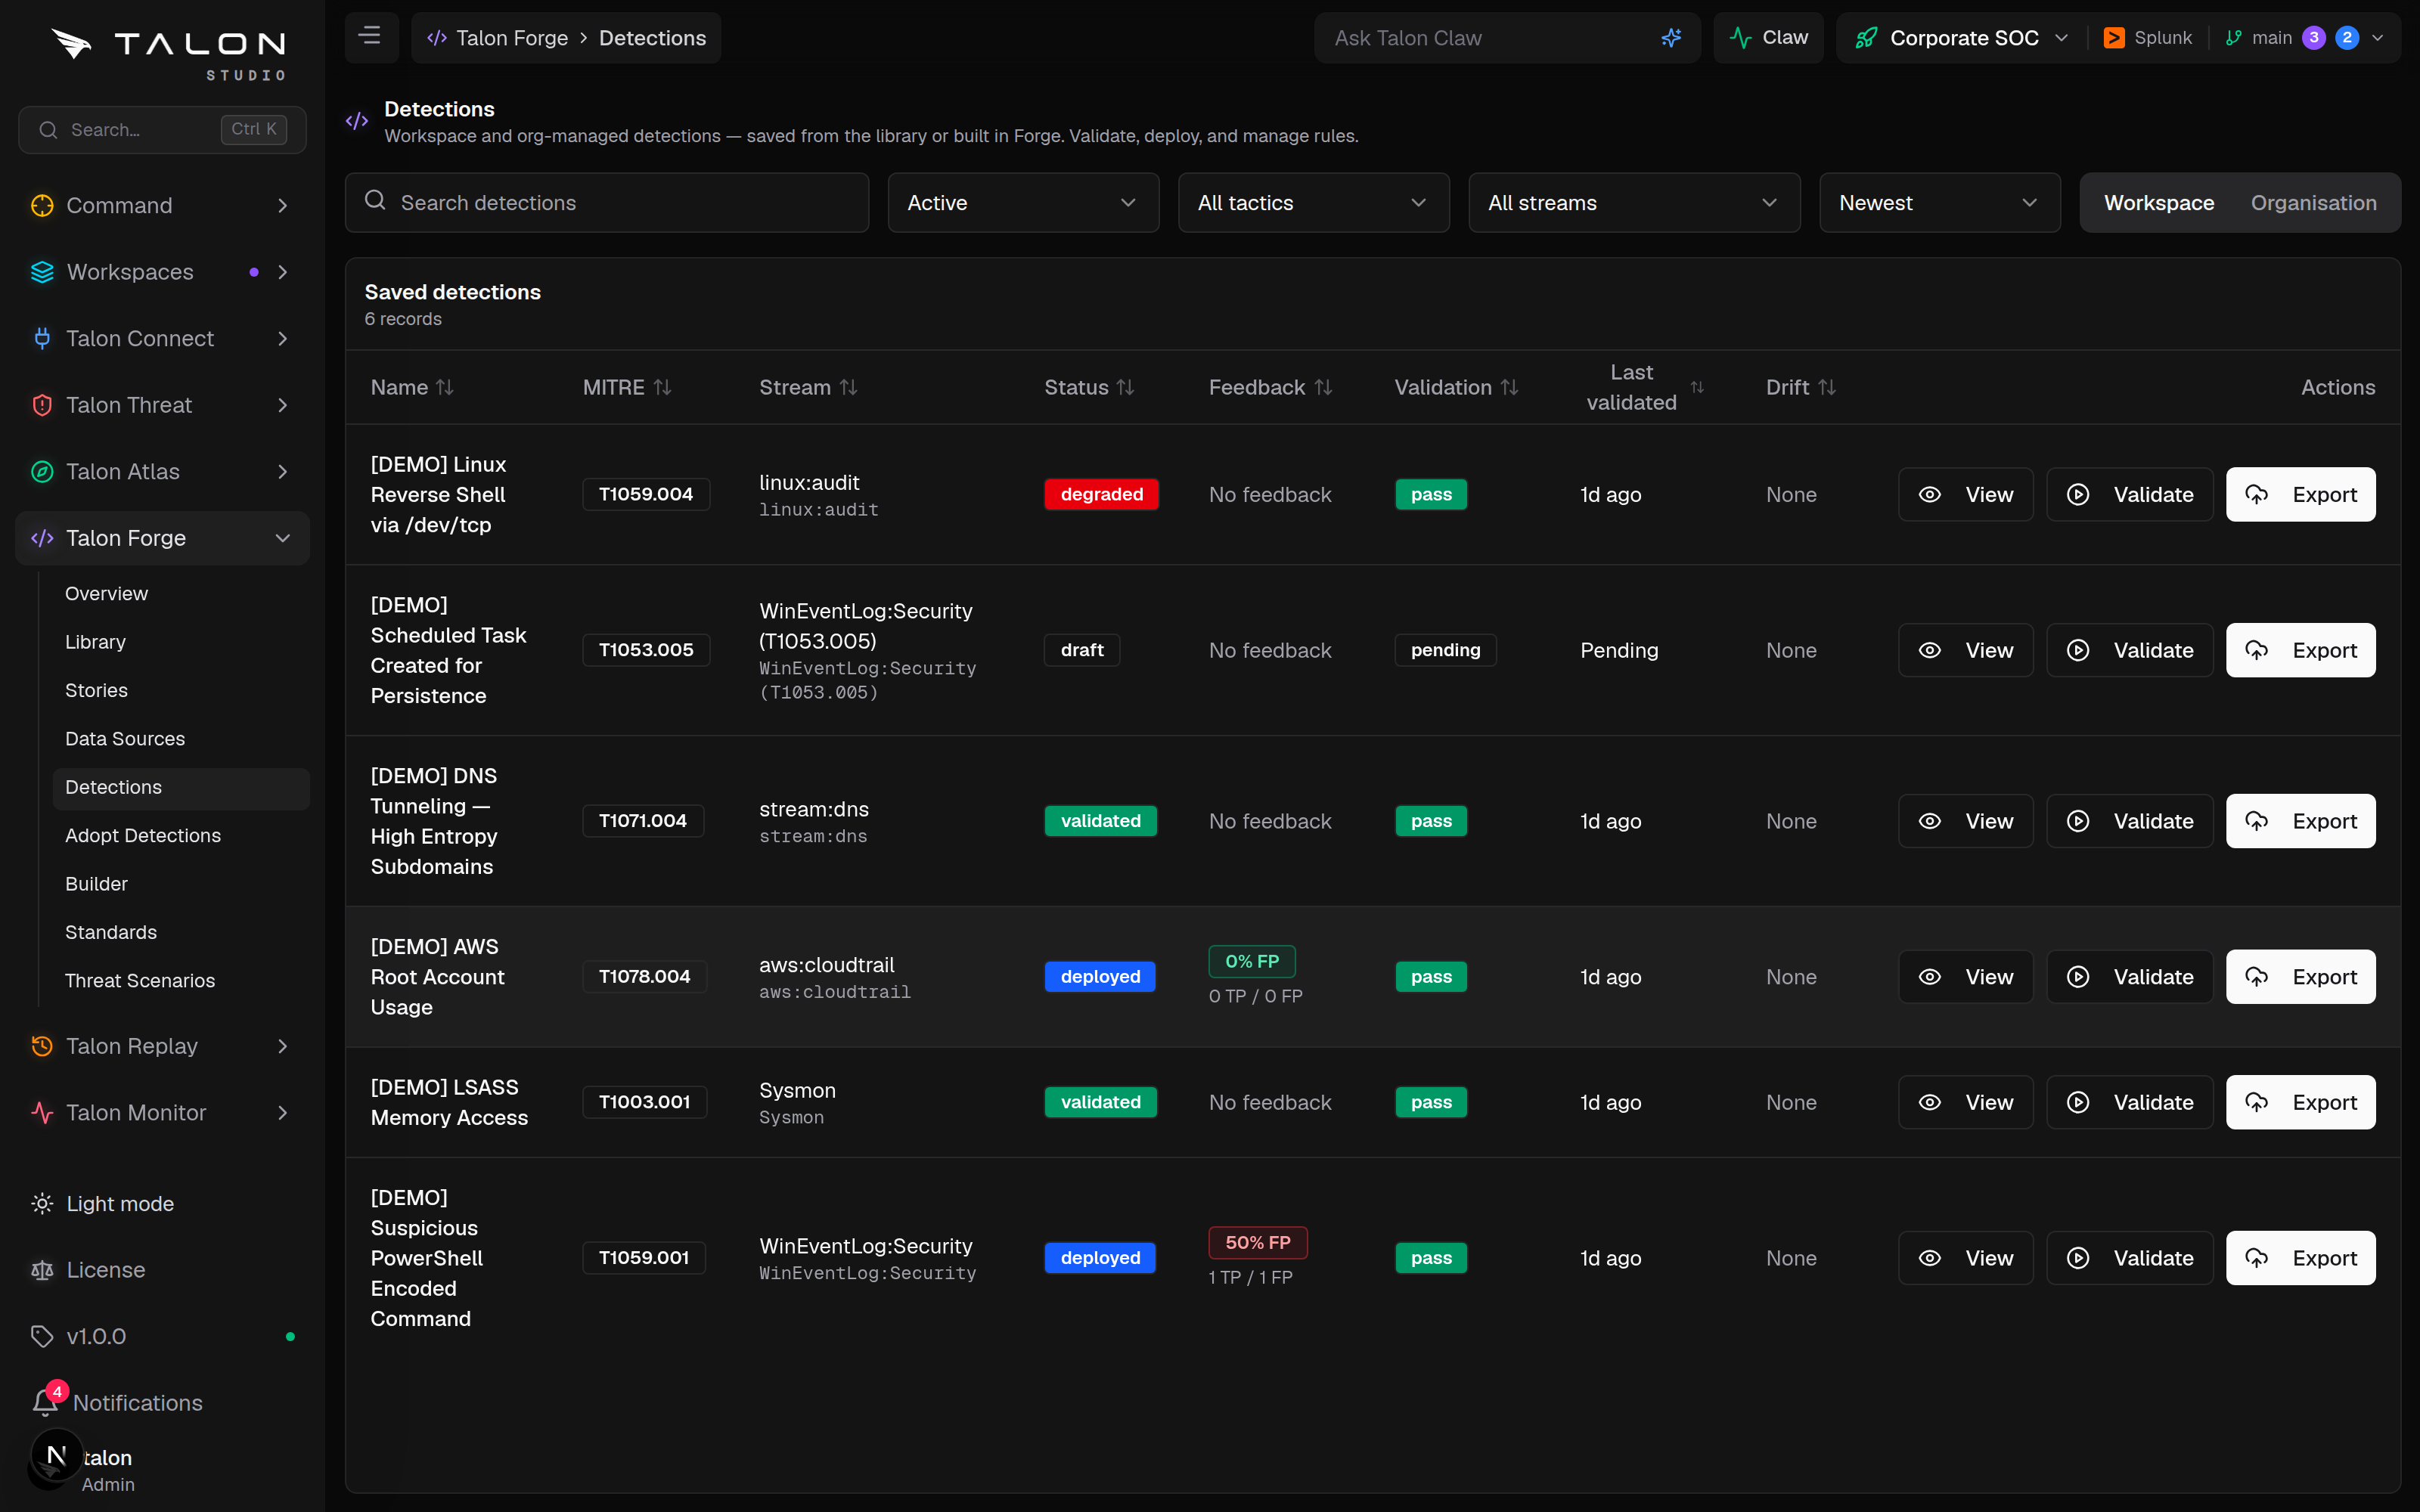Click the purple 3 badge
Viewport: 2420px width, 1512px height.
click(2313, 38)
